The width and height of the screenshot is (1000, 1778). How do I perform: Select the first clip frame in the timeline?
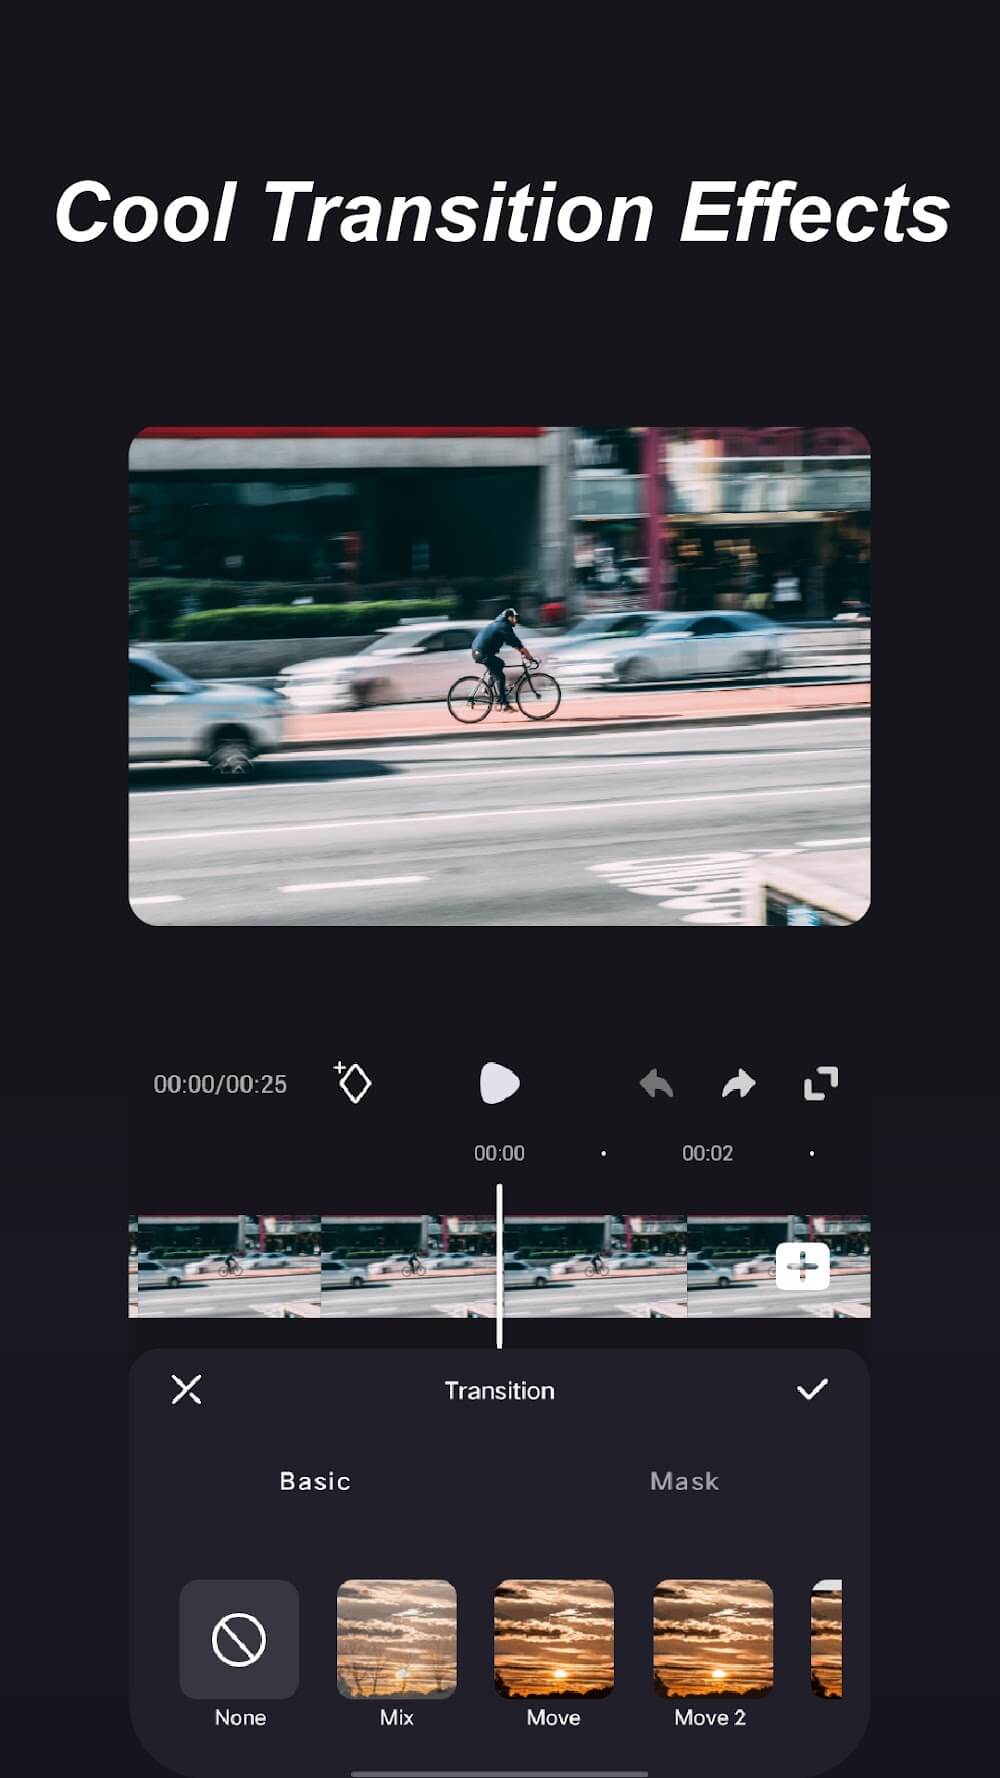point(225,1266)
